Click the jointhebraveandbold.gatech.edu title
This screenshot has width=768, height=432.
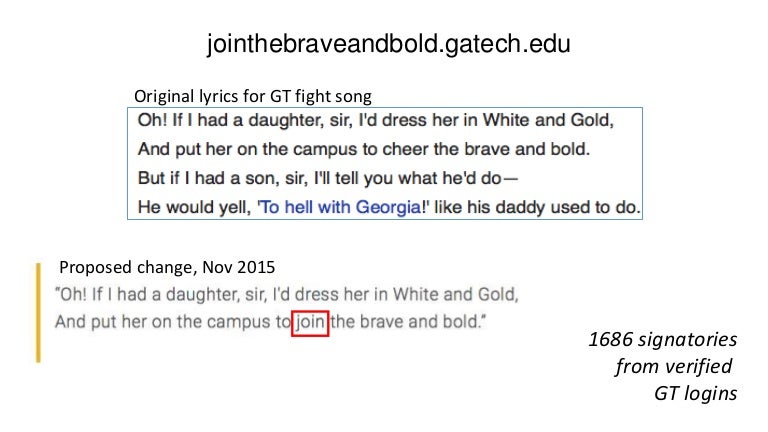coord(388,44)
